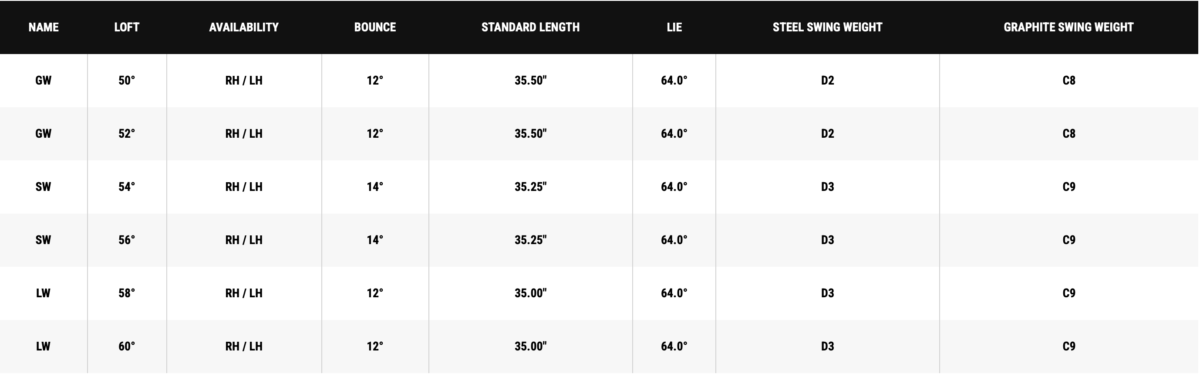Select 35.25" length in 54° row
1200x374 pixels.
(531, 187)
